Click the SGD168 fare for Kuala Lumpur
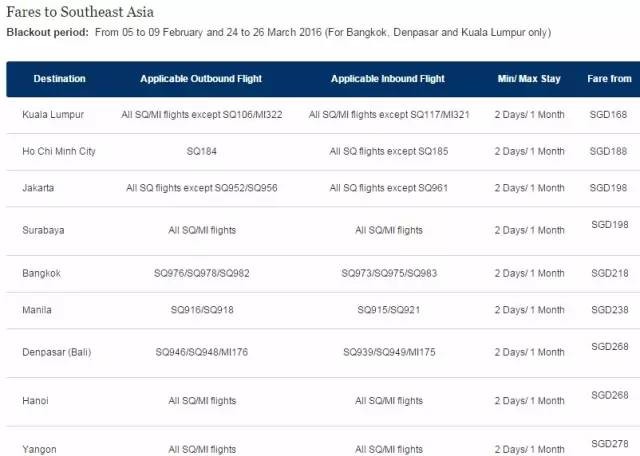 point(609,115)
